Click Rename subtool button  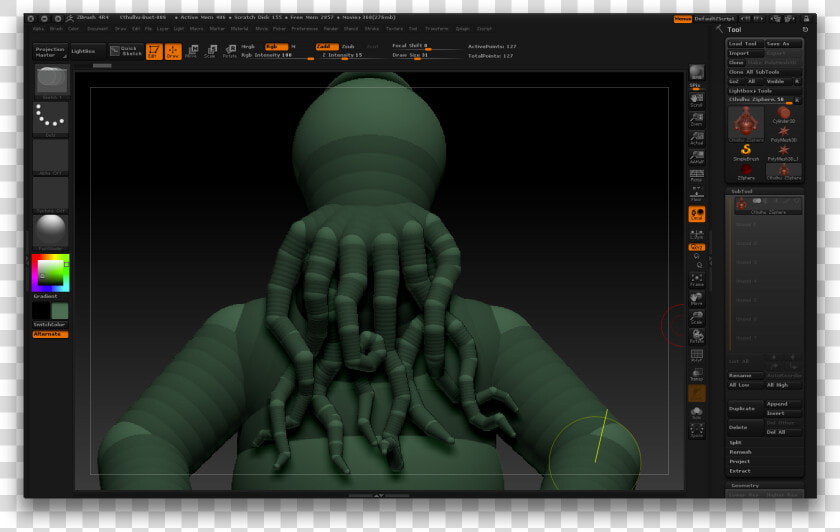745,376
